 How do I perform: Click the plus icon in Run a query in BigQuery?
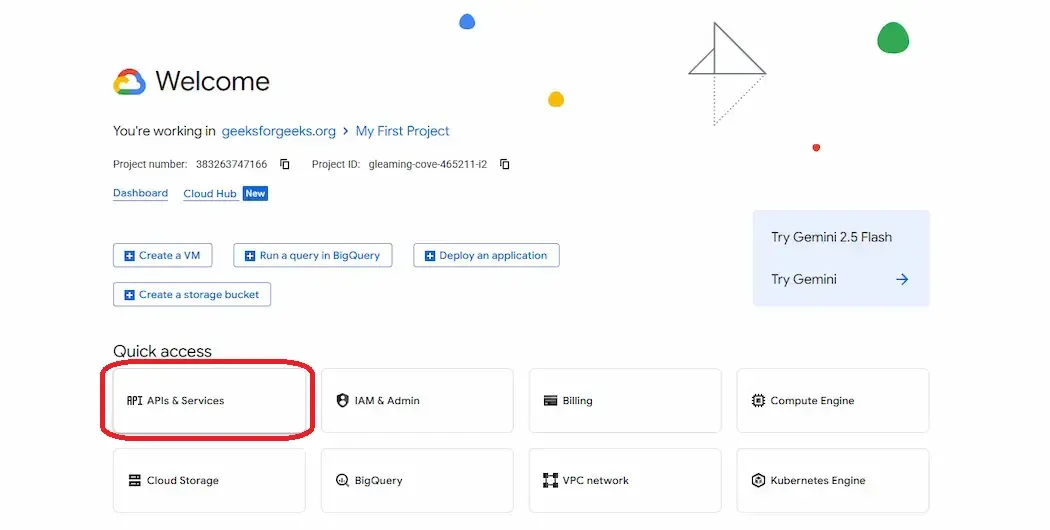click(x=250, y=256)
